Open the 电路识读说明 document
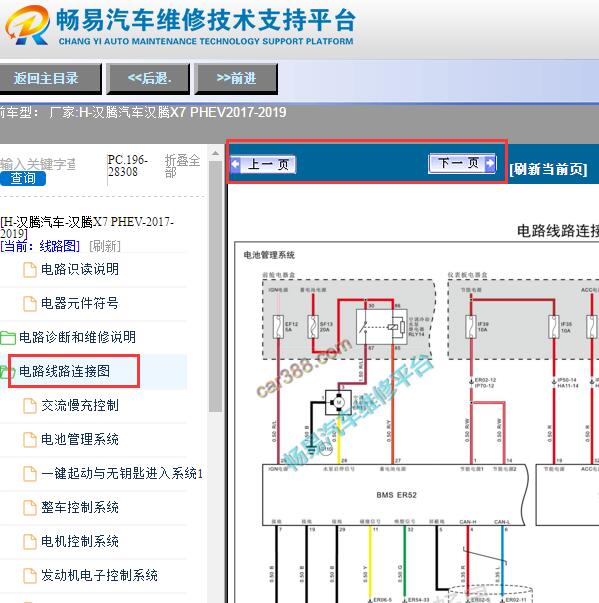Screen dimensions: 599x603 point(80,269)
